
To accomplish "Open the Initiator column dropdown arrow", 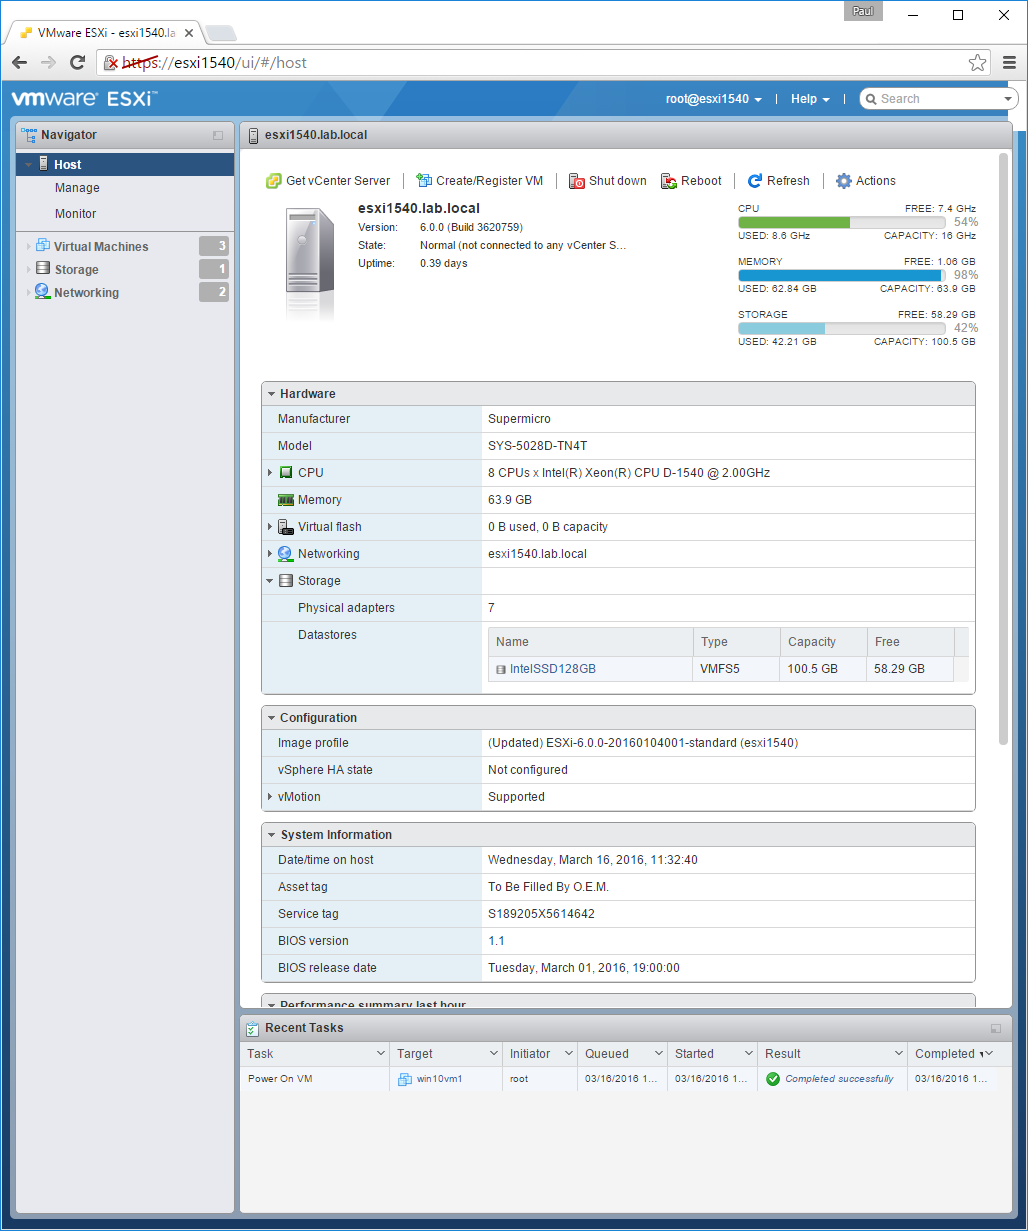I will pyautogui.click(x=569, y=1054).
